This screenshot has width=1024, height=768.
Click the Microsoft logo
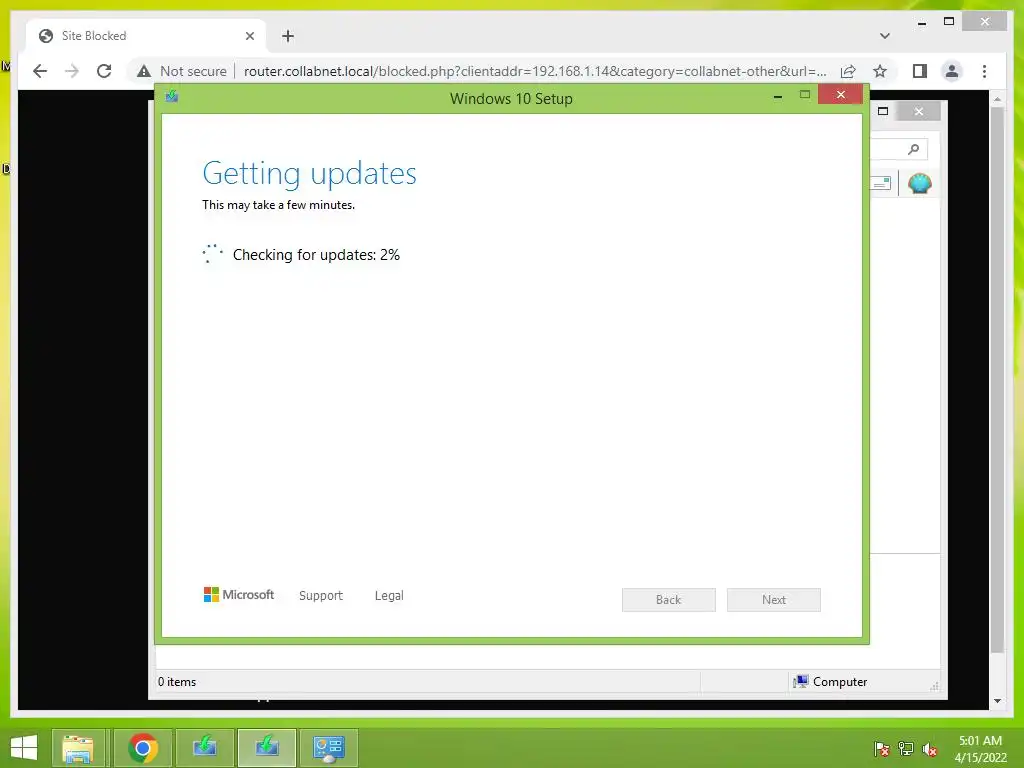pos(239,594)
